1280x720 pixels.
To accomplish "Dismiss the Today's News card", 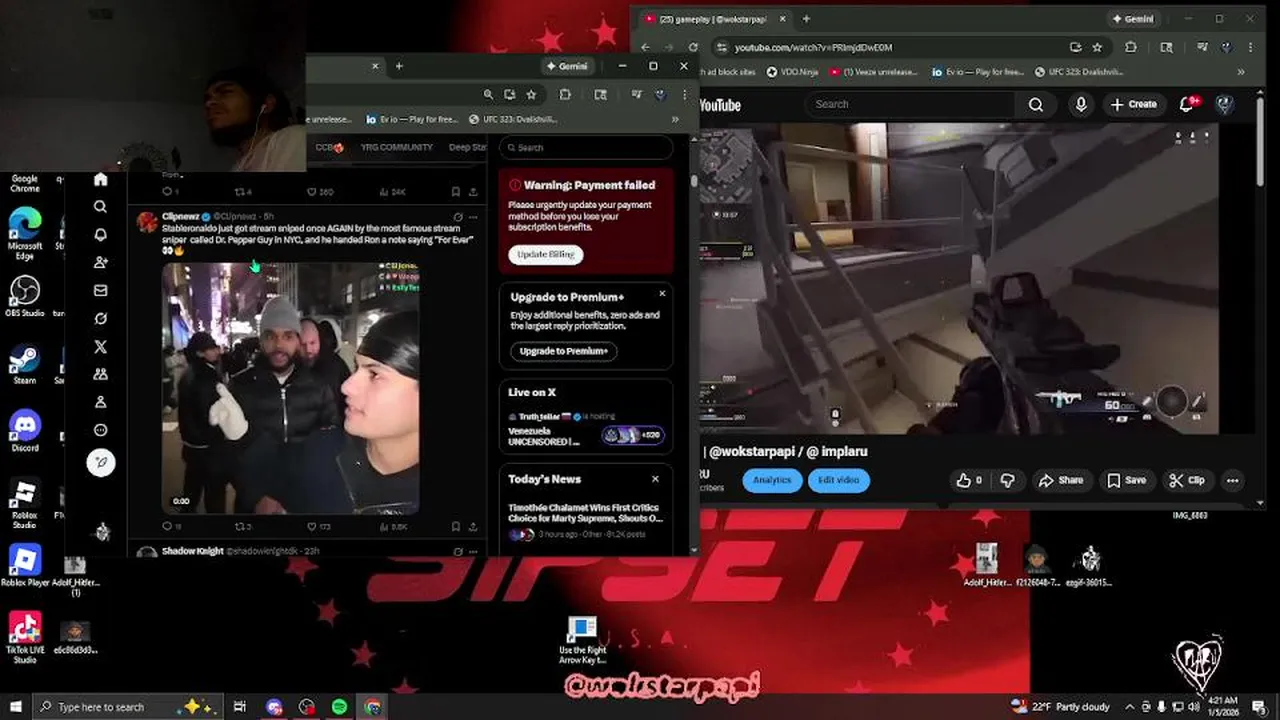I will click(655, 479).
